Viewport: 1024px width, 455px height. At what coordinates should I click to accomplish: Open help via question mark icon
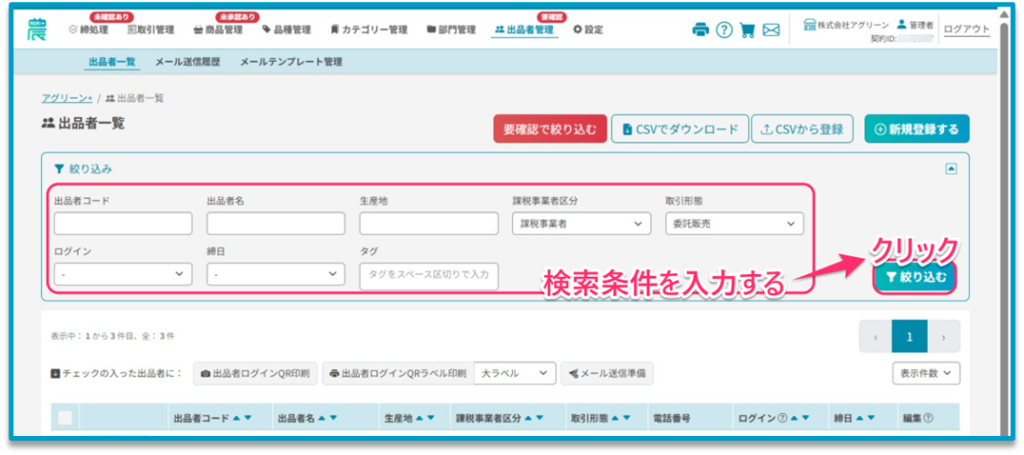[x=724, y=30]
